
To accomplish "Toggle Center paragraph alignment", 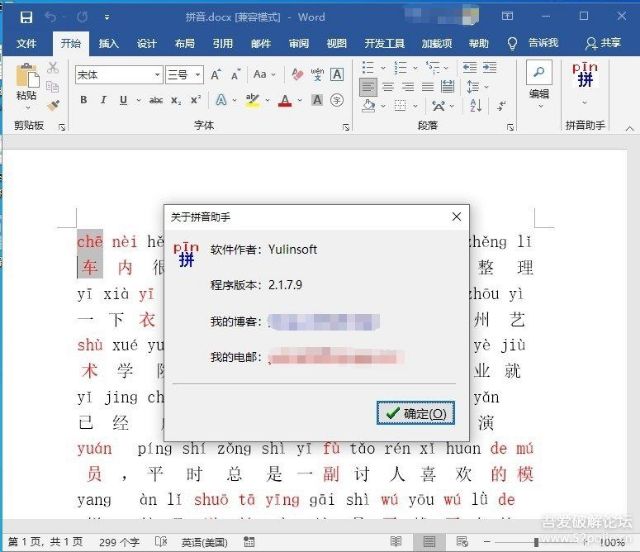I will (x=388, y=87).
